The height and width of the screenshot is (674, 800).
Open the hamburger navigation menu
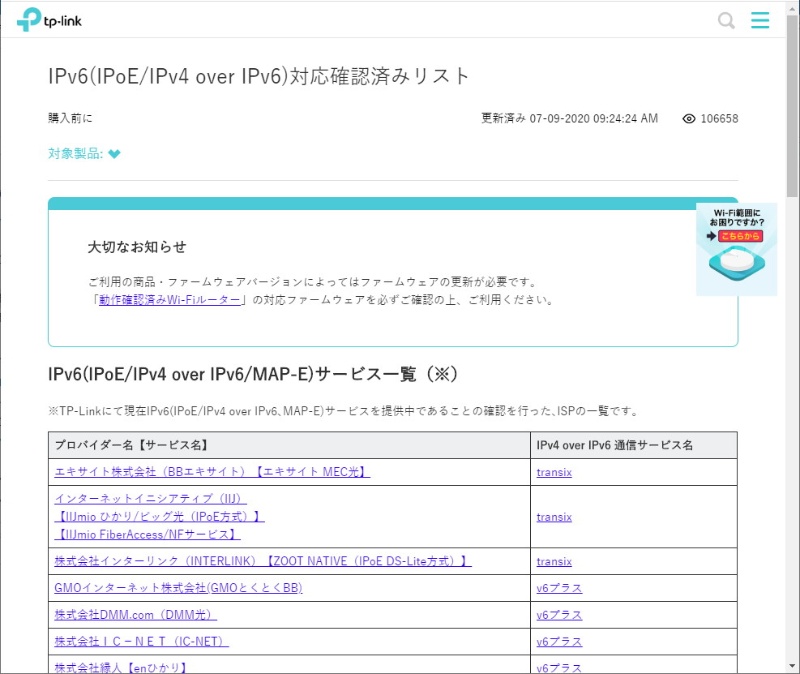point(760,19)
